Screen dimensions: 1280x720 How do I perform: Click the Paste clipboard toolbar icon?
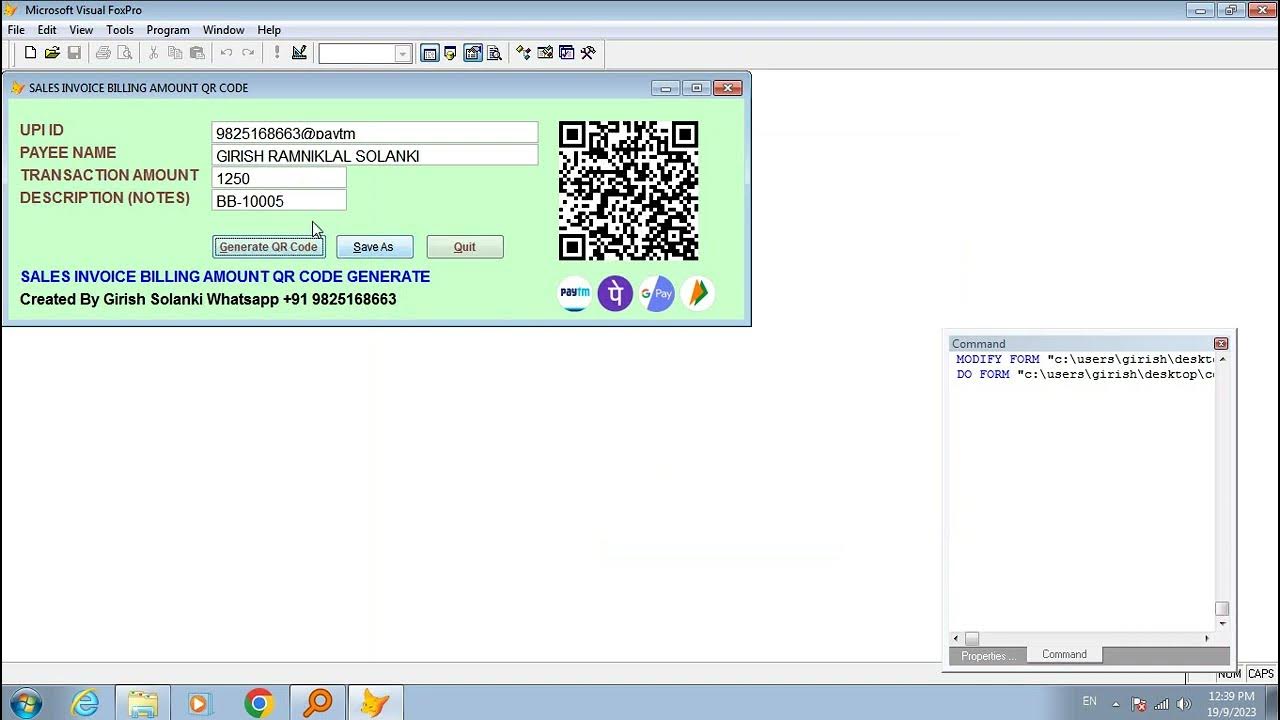pyautogui.click(x=197, y=53)
